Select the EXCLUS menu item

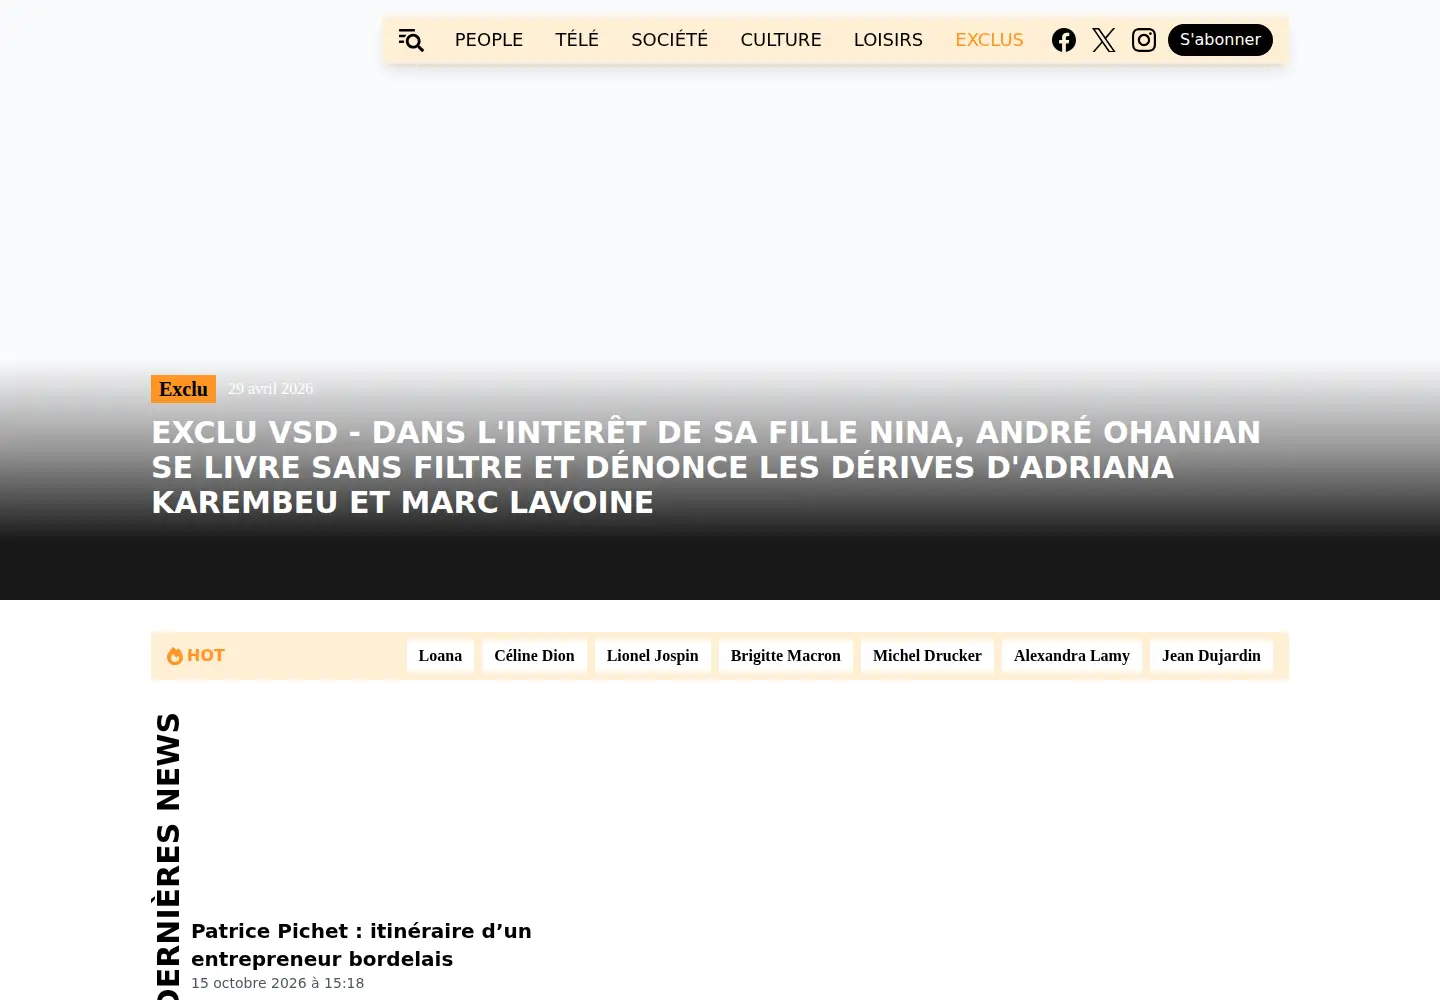[x=989, y=40]
